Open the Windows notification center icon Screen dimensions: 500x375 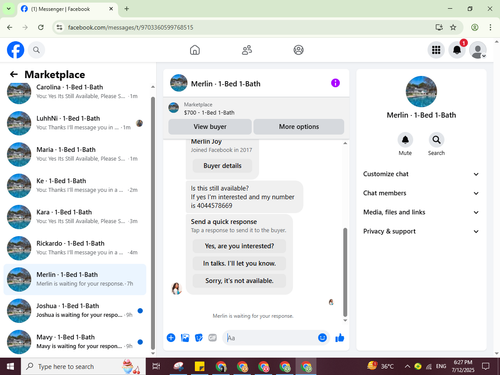click(x=486, y=366)
